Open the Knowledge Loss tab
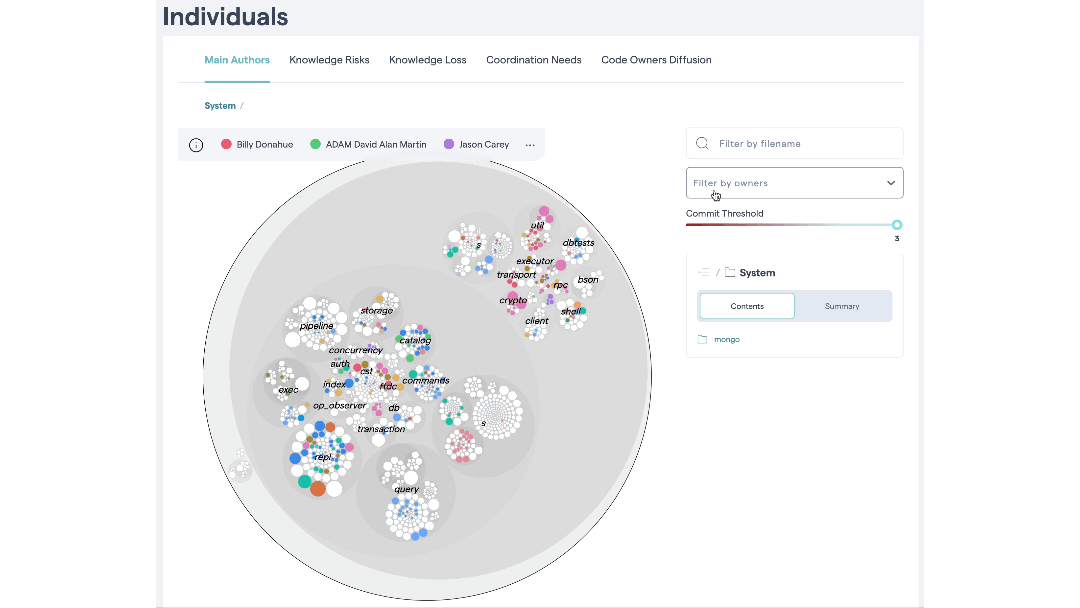Screen dimensions: 1080x608 (427, 59)
